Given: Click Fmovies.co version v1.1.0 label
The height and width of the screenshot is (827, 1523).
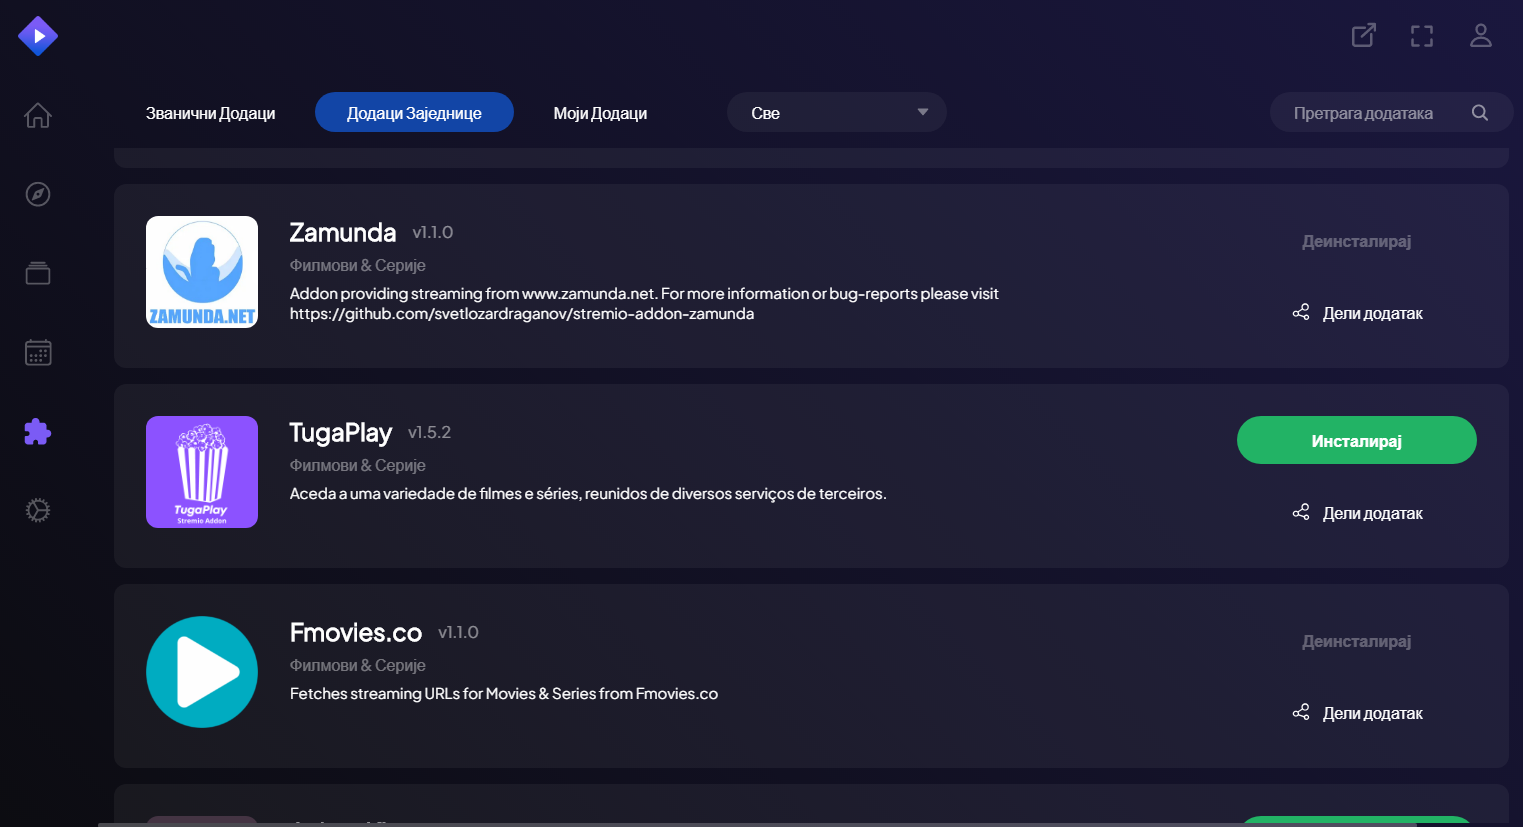Looking at the screenshot, I should [459, 632].
